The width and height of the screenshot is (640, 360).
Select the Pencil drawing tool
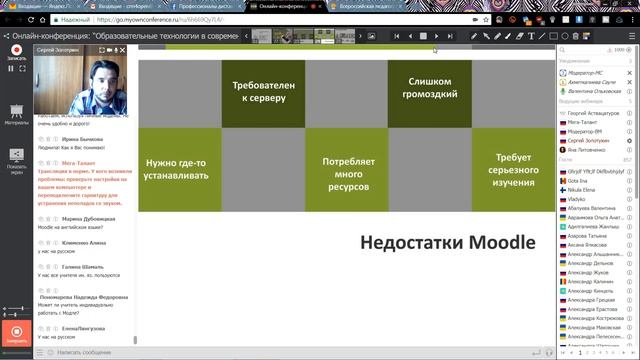pos(473,36)
